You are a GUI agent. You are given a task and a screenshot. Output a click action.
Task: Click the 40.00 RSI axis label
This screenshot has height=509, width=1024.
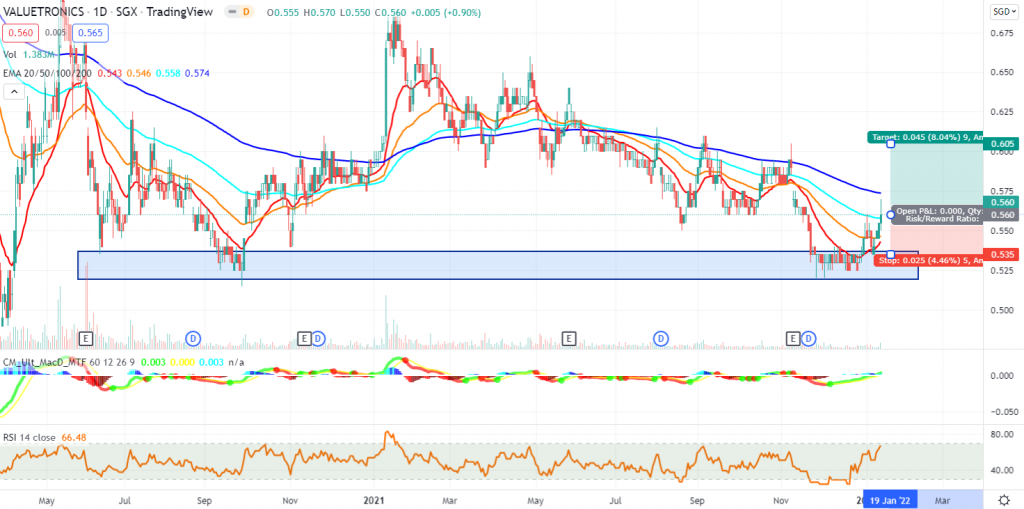coord(1001,471)
